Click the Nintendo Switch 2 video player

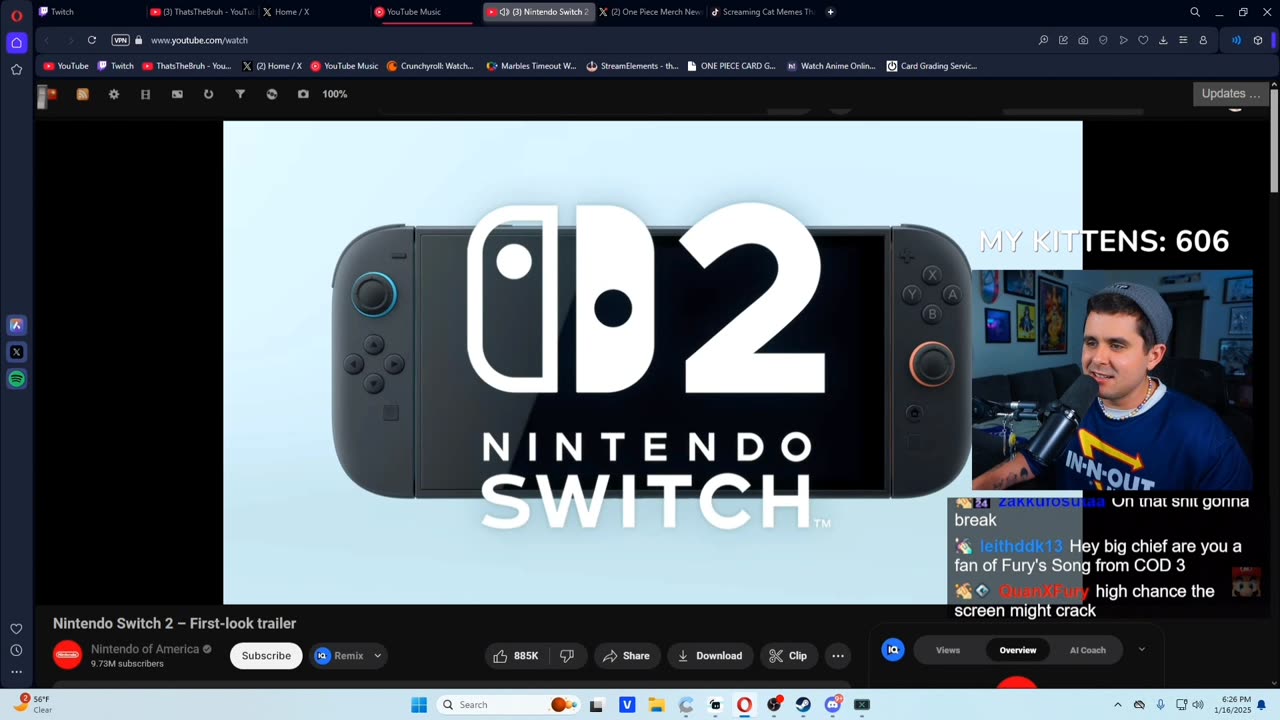[x=652, y=362]
